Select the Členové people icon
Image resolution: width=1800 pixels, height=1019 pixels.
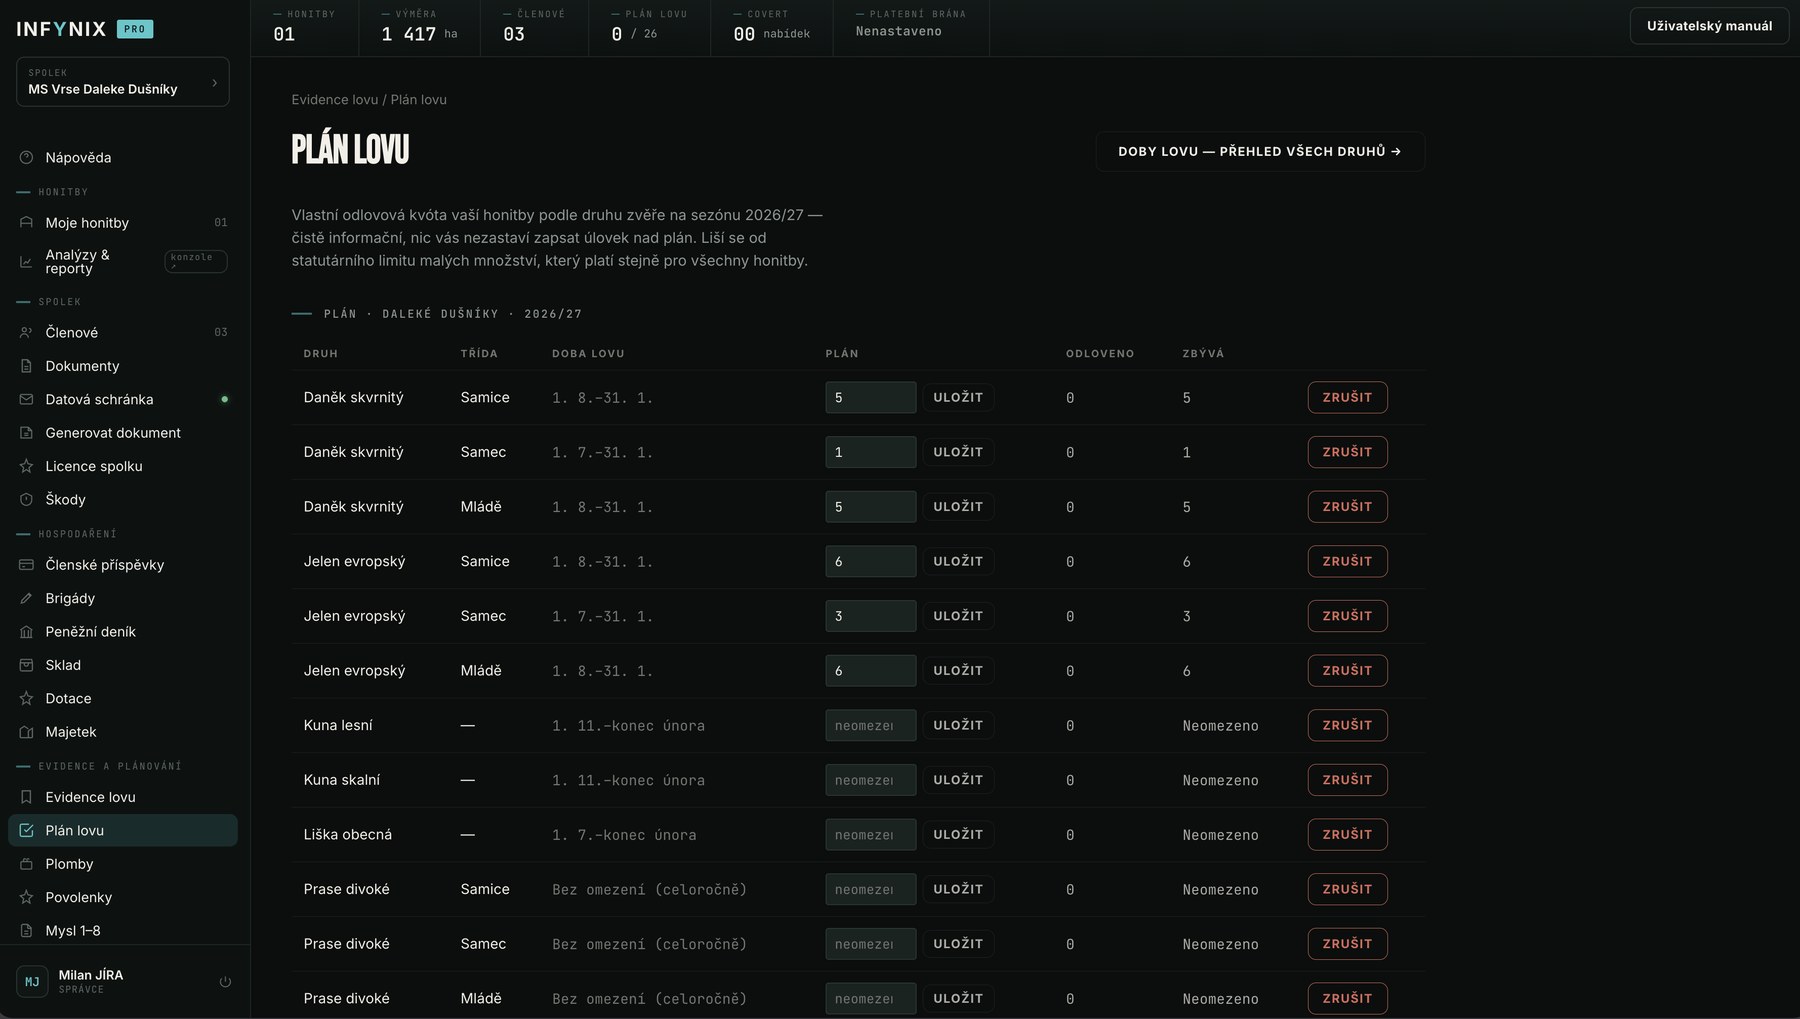(x=26, y=333)
